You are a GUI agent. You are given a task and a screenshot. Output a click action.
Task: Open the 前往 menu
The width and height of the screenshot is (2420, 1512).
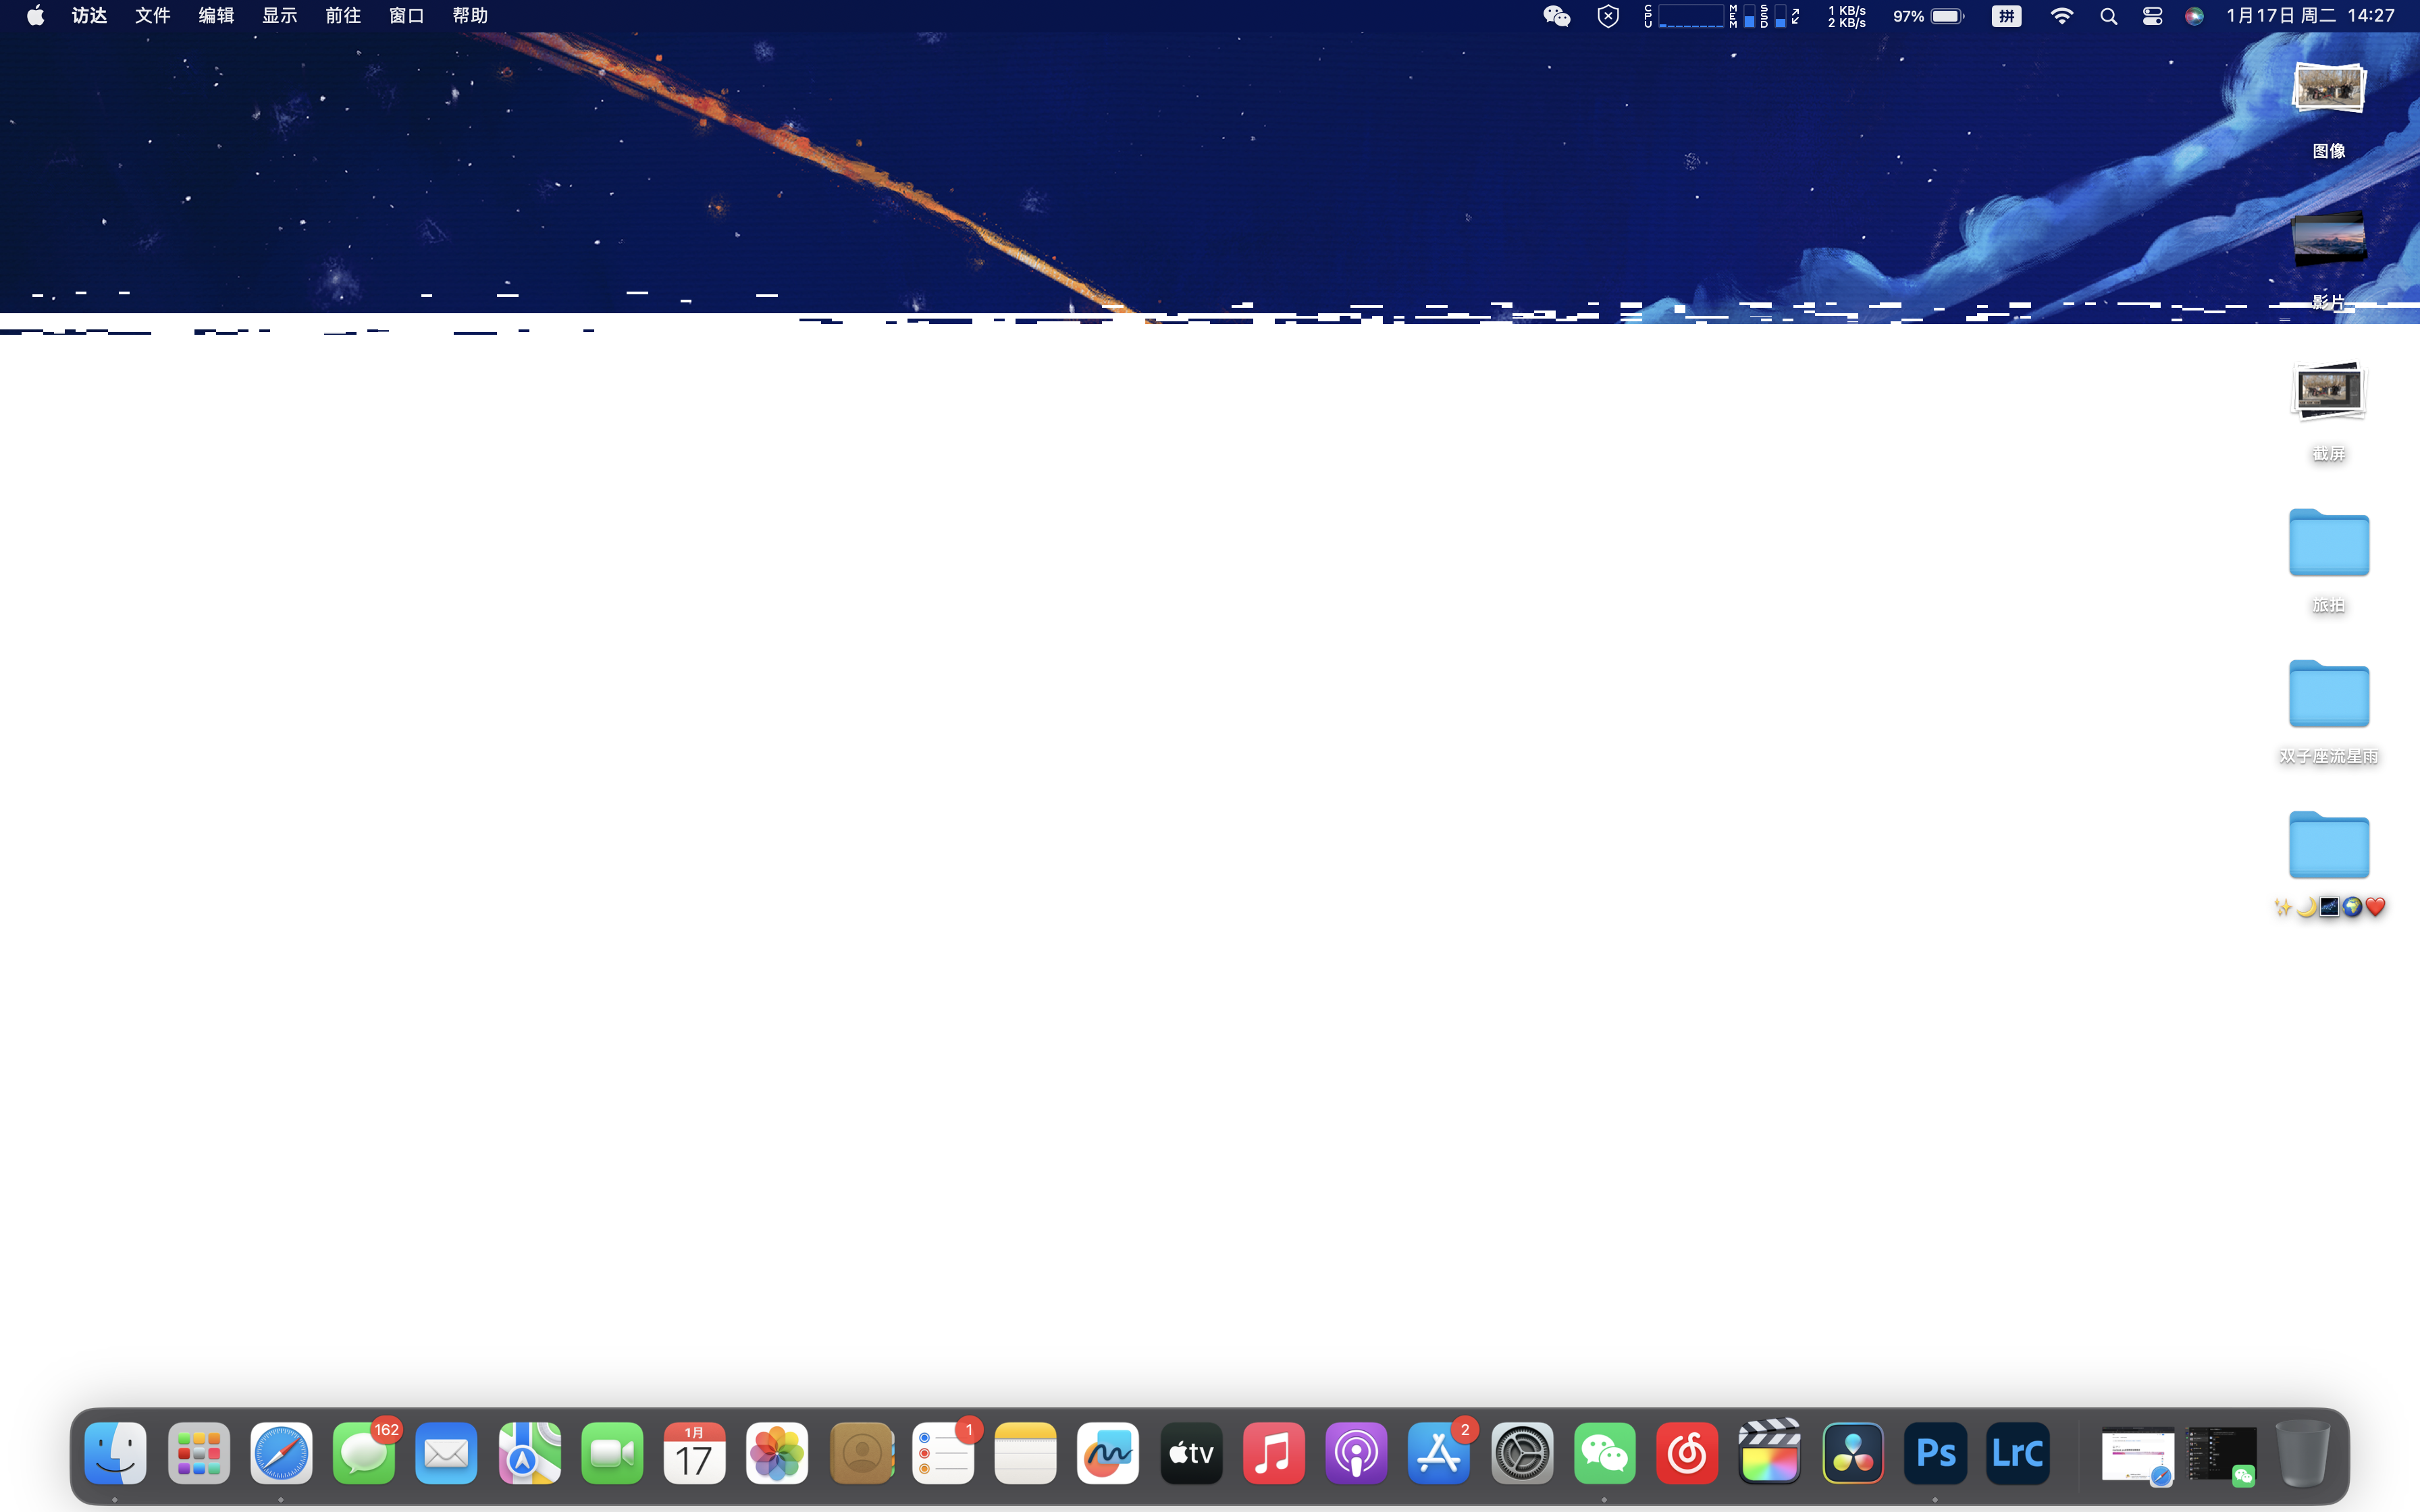[x=343, y=16]
